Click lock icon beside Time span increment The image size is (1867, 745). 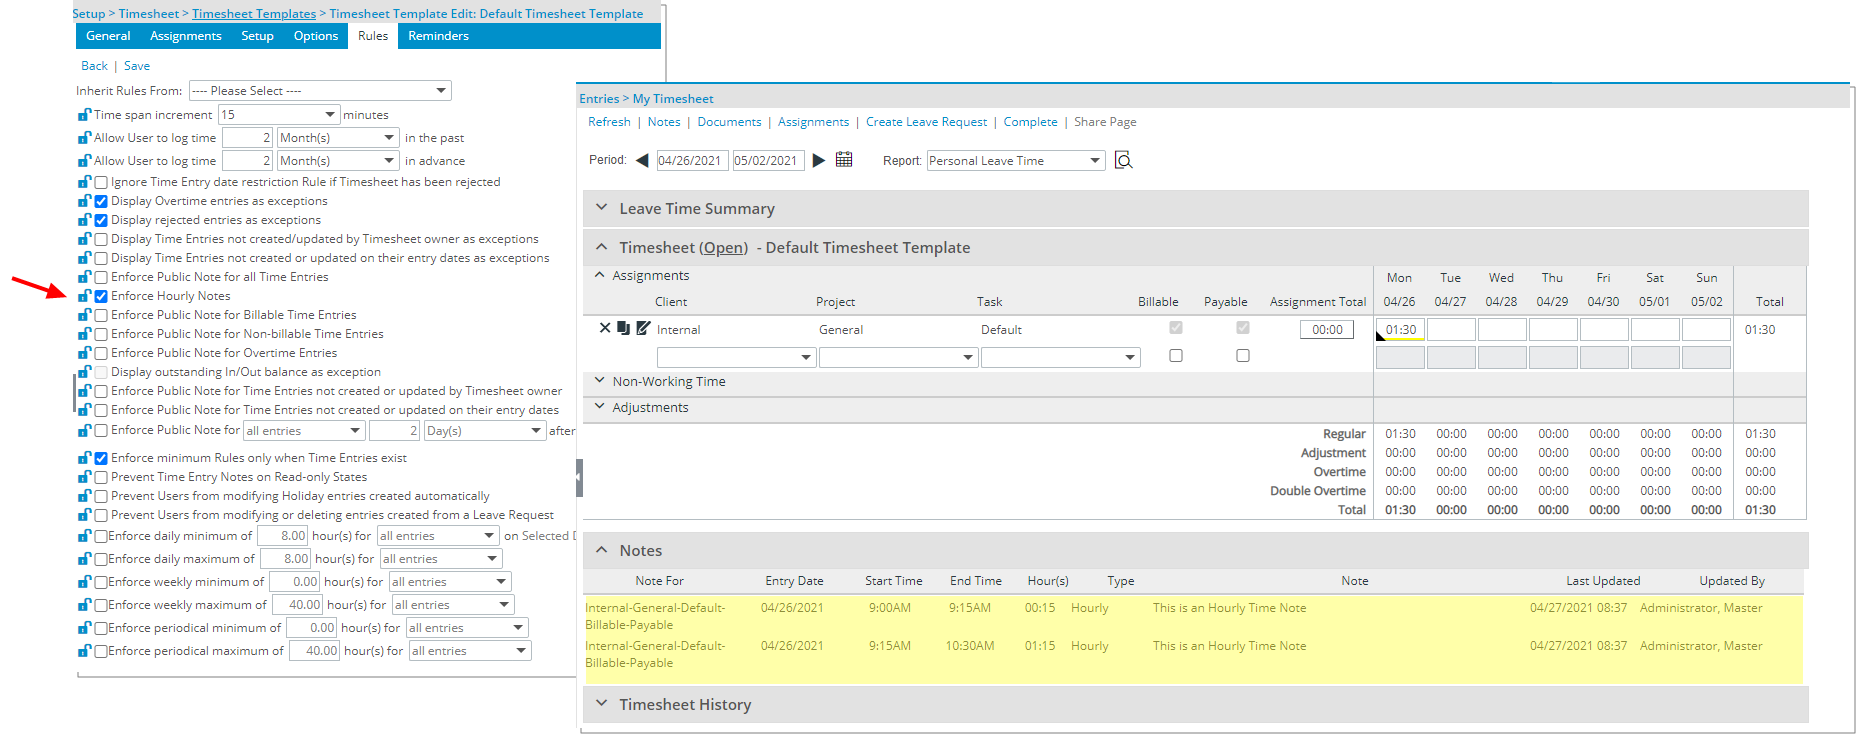[x=84, y=115]
